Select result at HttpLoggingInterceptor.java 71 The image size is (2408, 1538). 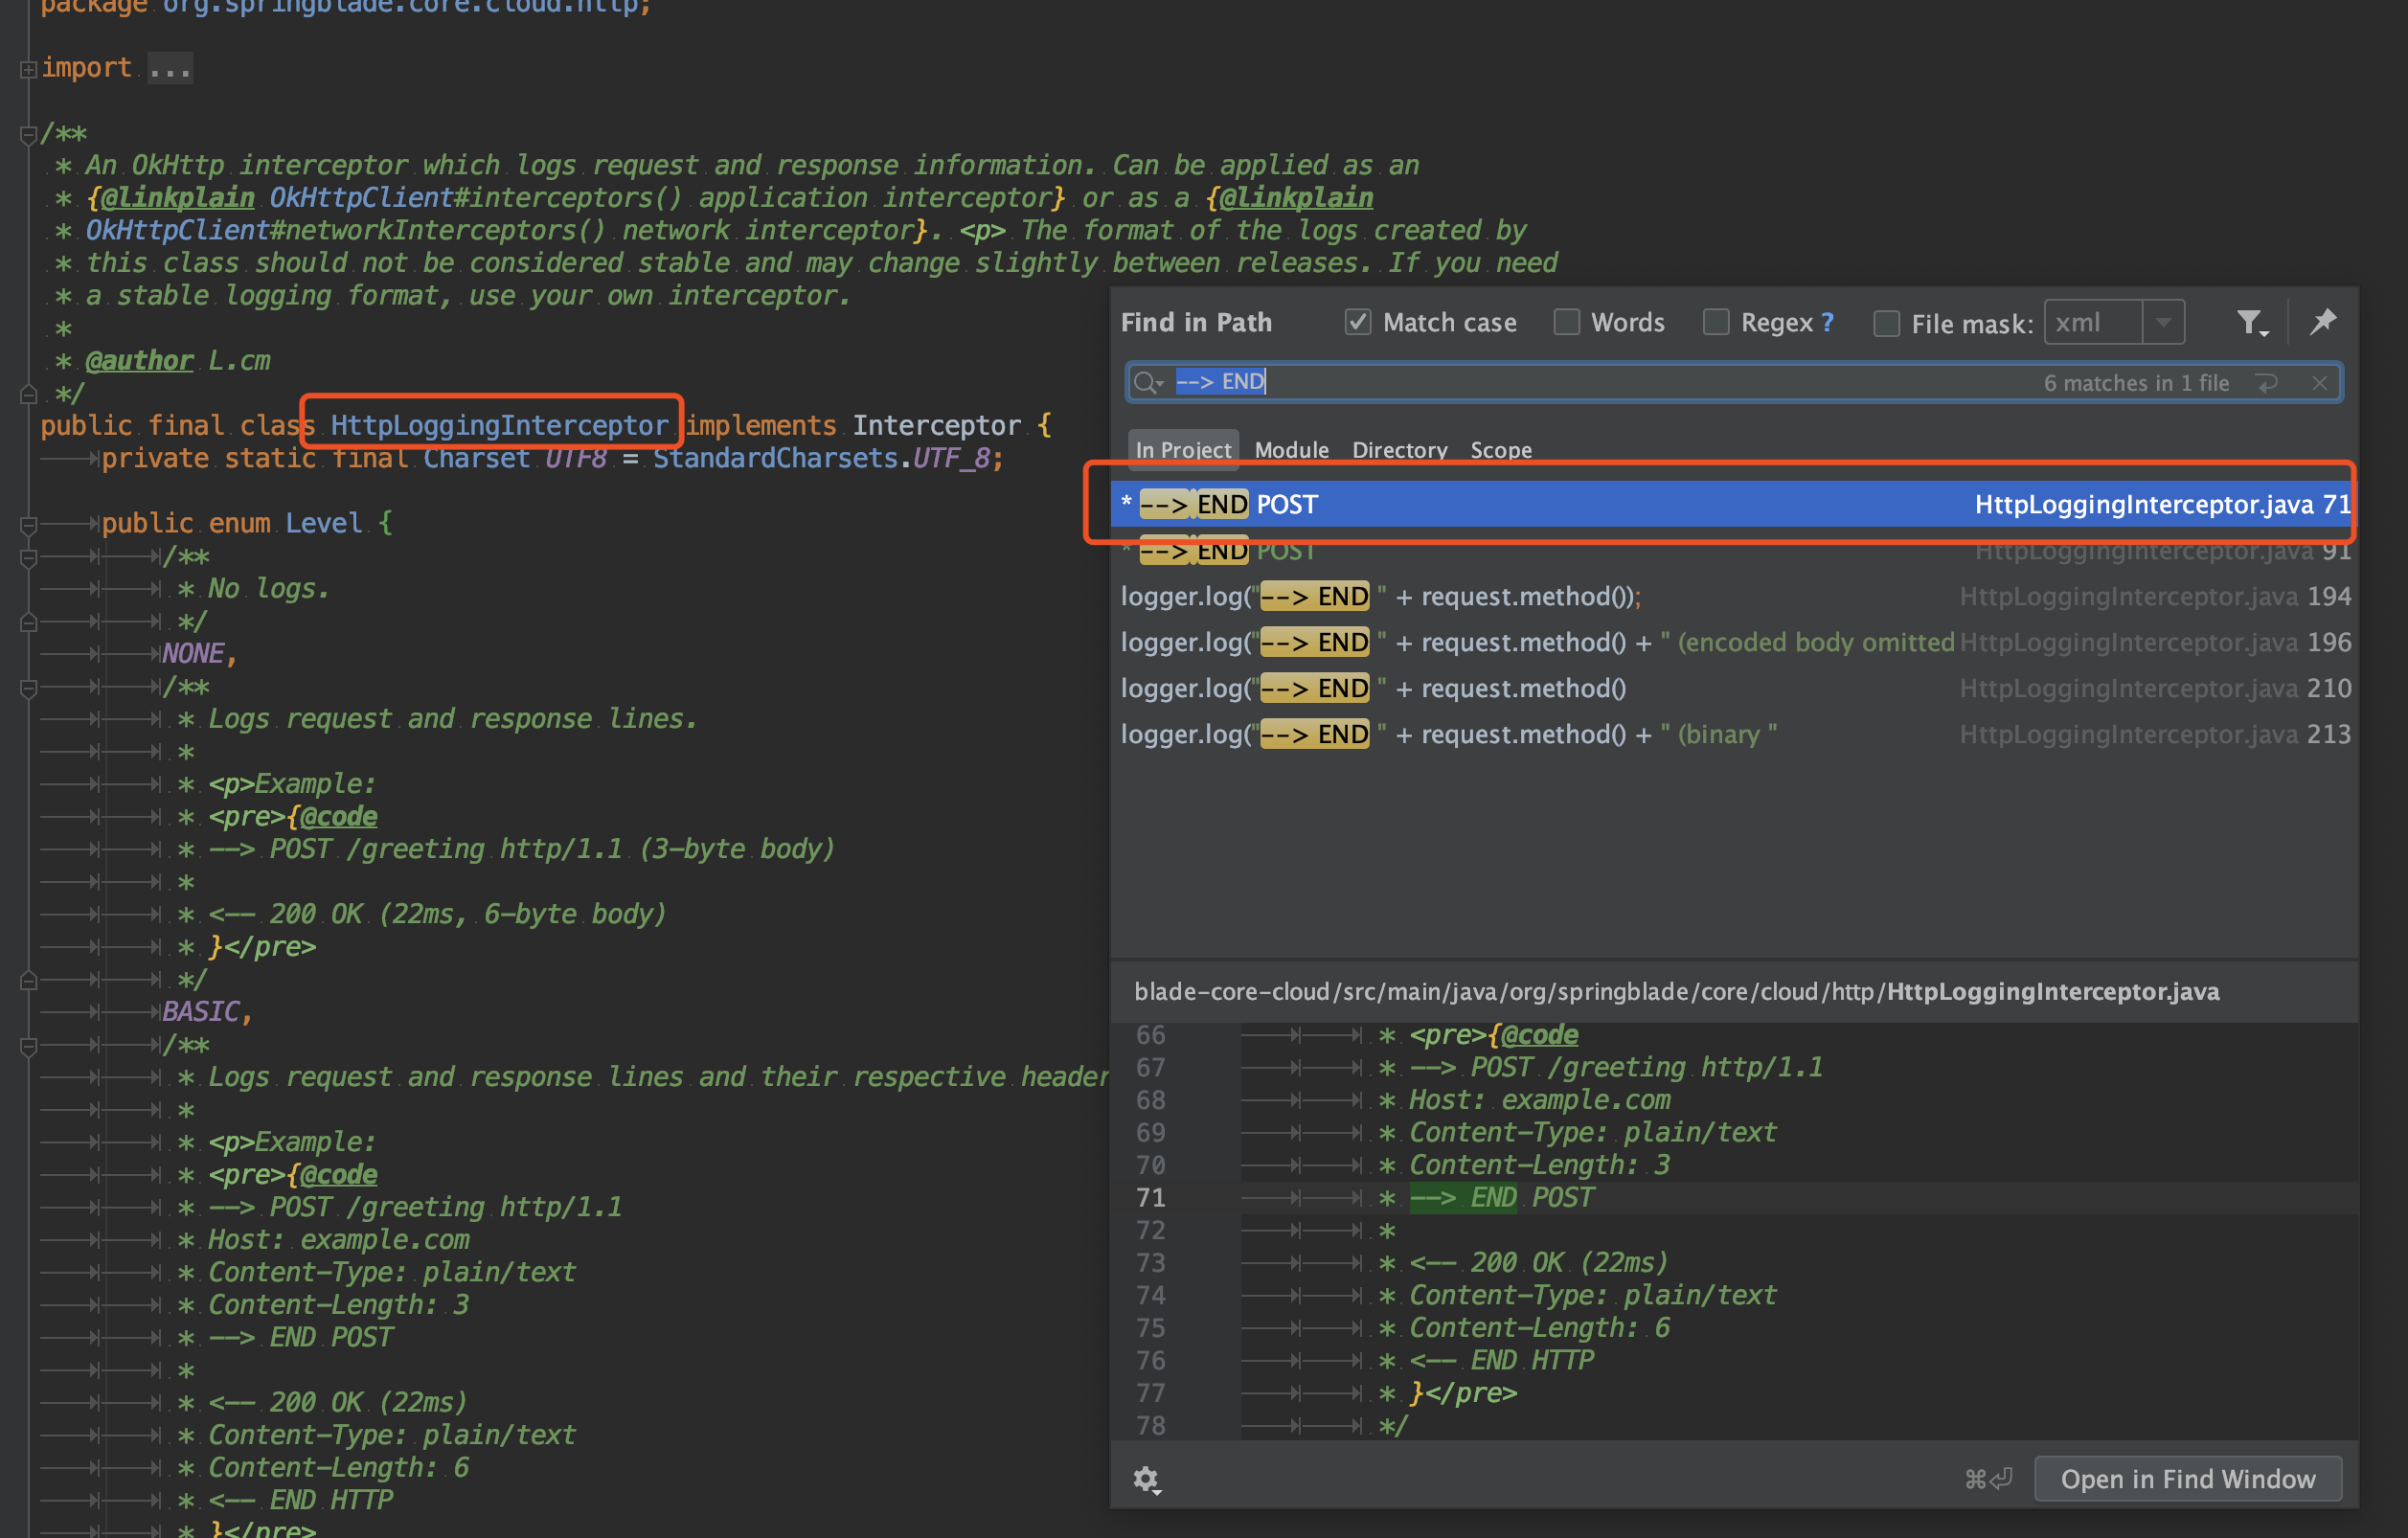(1733, 503)
